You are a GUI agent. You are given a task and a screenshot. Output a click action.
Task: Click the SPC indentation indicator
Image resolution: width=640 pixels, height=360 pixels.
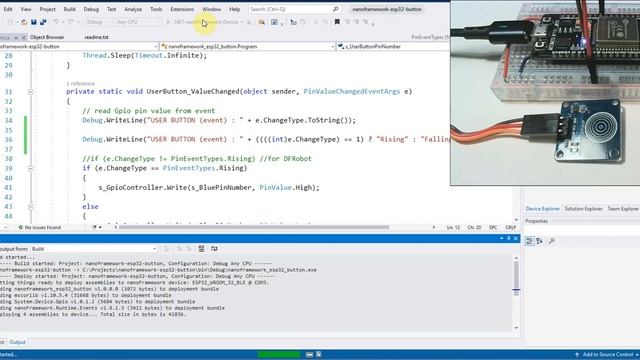click(x=493, y=227)
